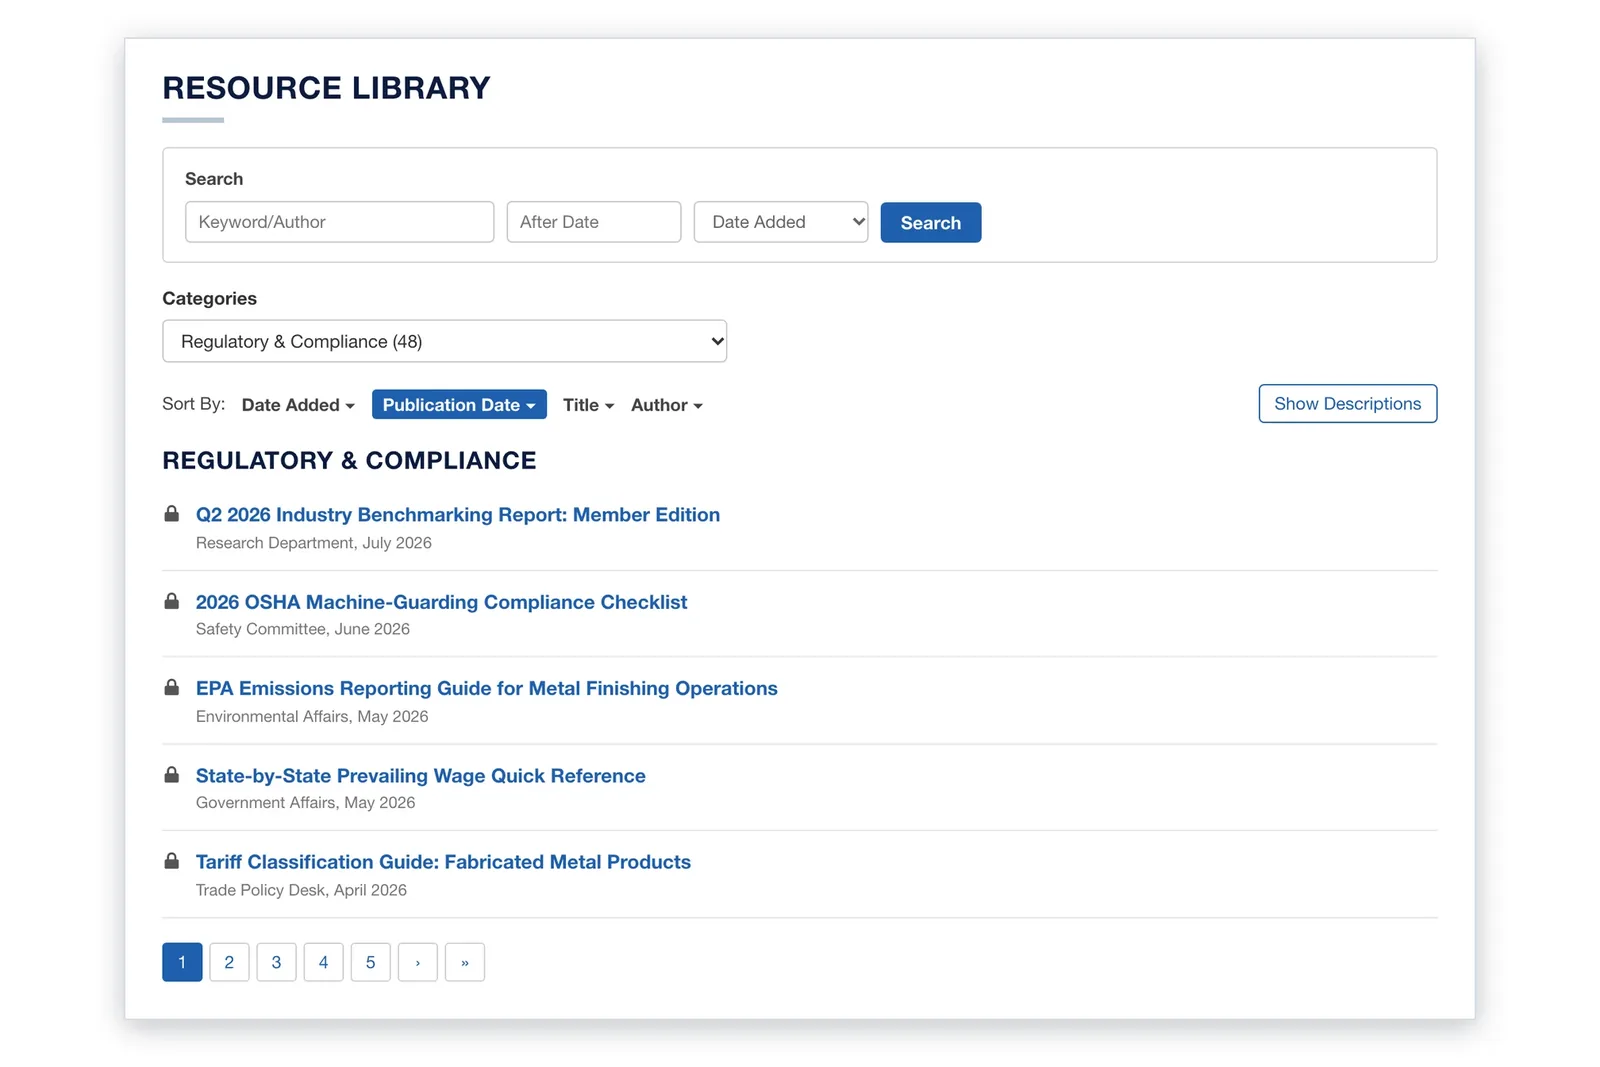Click the REGULATORY & COMPLIANCE section heading
The image size is (1600, 1067).
349,461
